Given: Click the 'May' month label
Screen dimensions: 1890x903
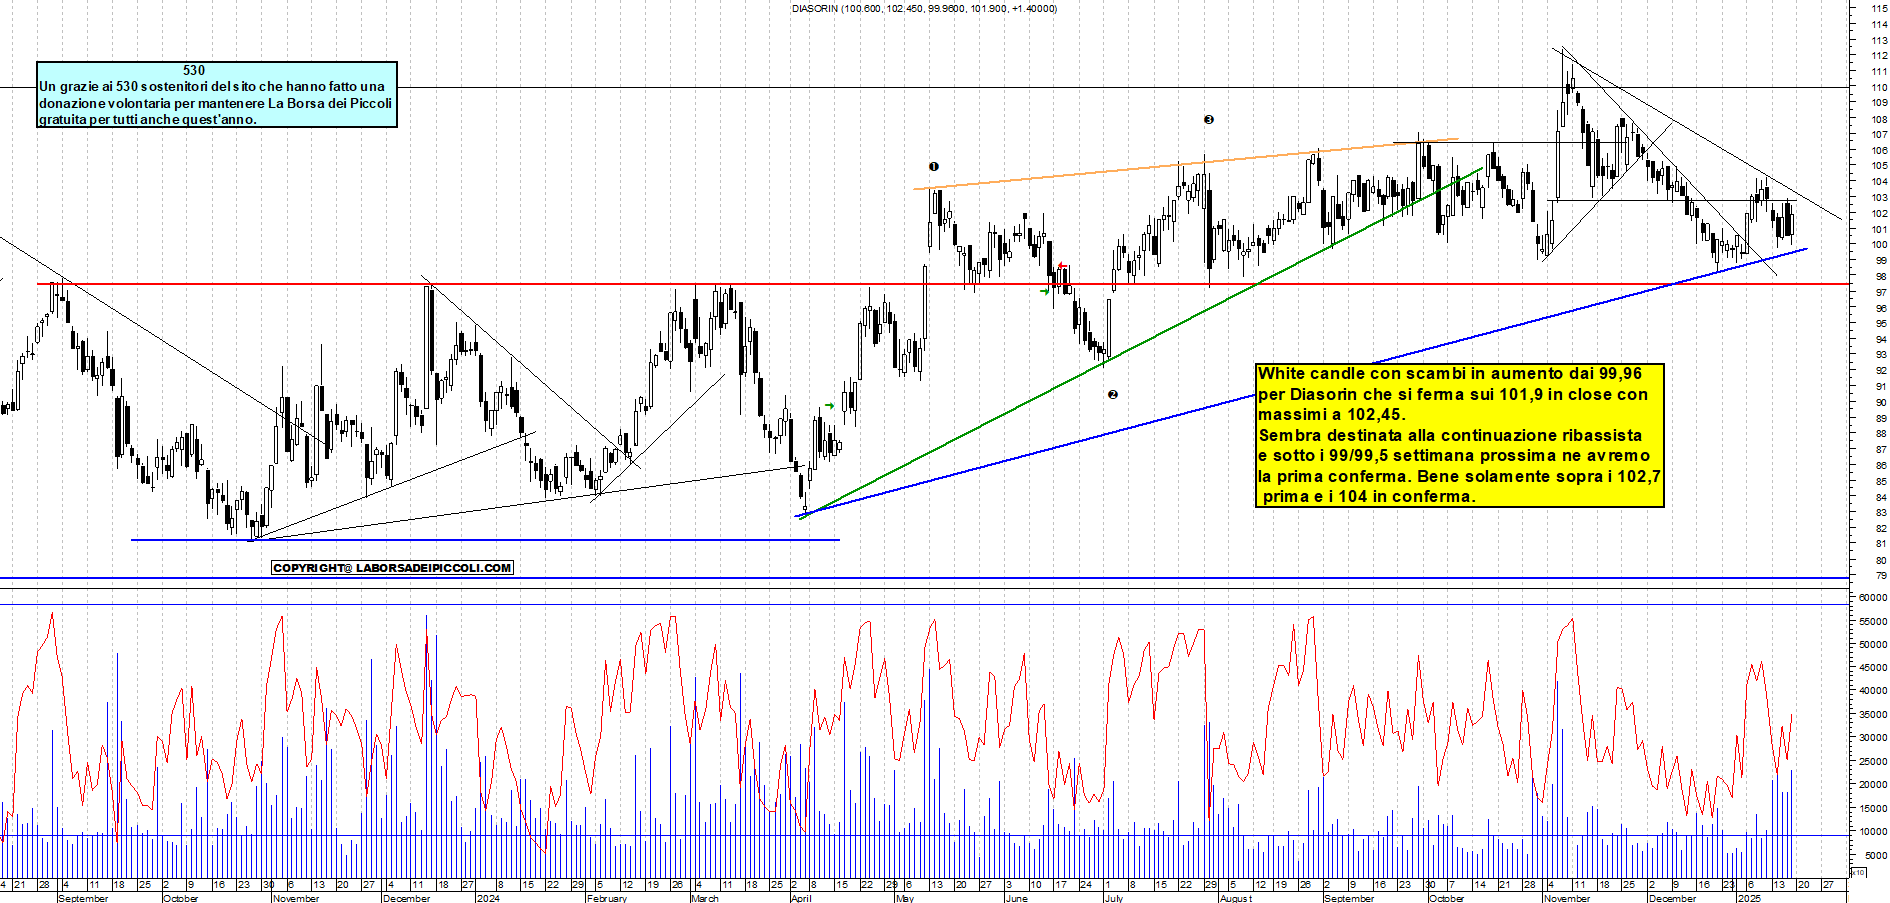Looking at the screenshot, I should [x=905, y=898].
